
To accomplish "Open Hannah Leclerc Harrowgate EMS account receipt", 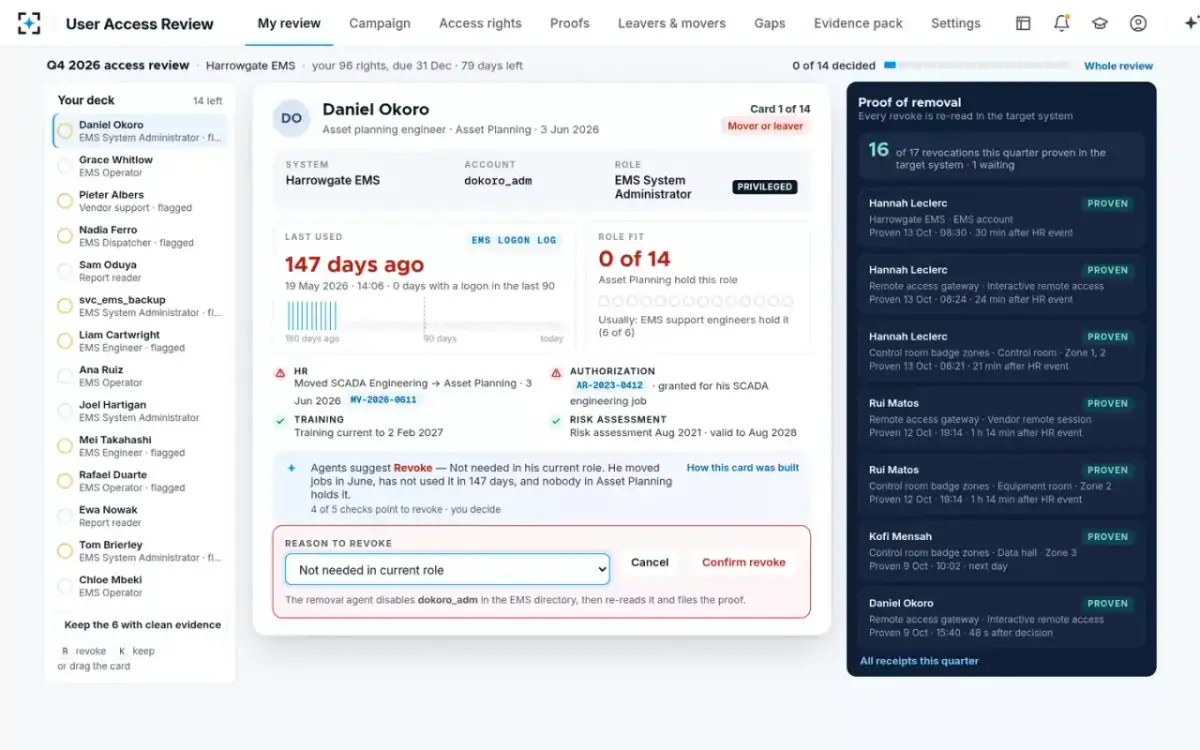I will pyautogui.click(x=1001, y=217).
